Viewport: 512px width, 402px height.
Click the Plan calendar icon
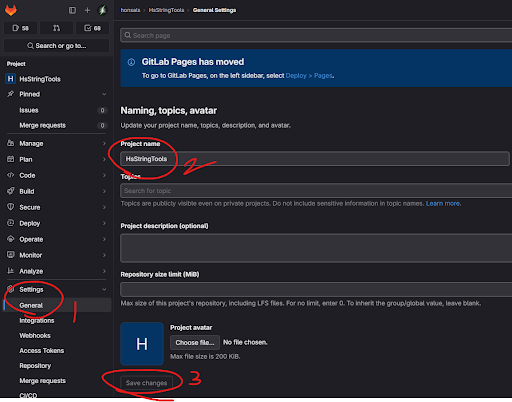10,159
